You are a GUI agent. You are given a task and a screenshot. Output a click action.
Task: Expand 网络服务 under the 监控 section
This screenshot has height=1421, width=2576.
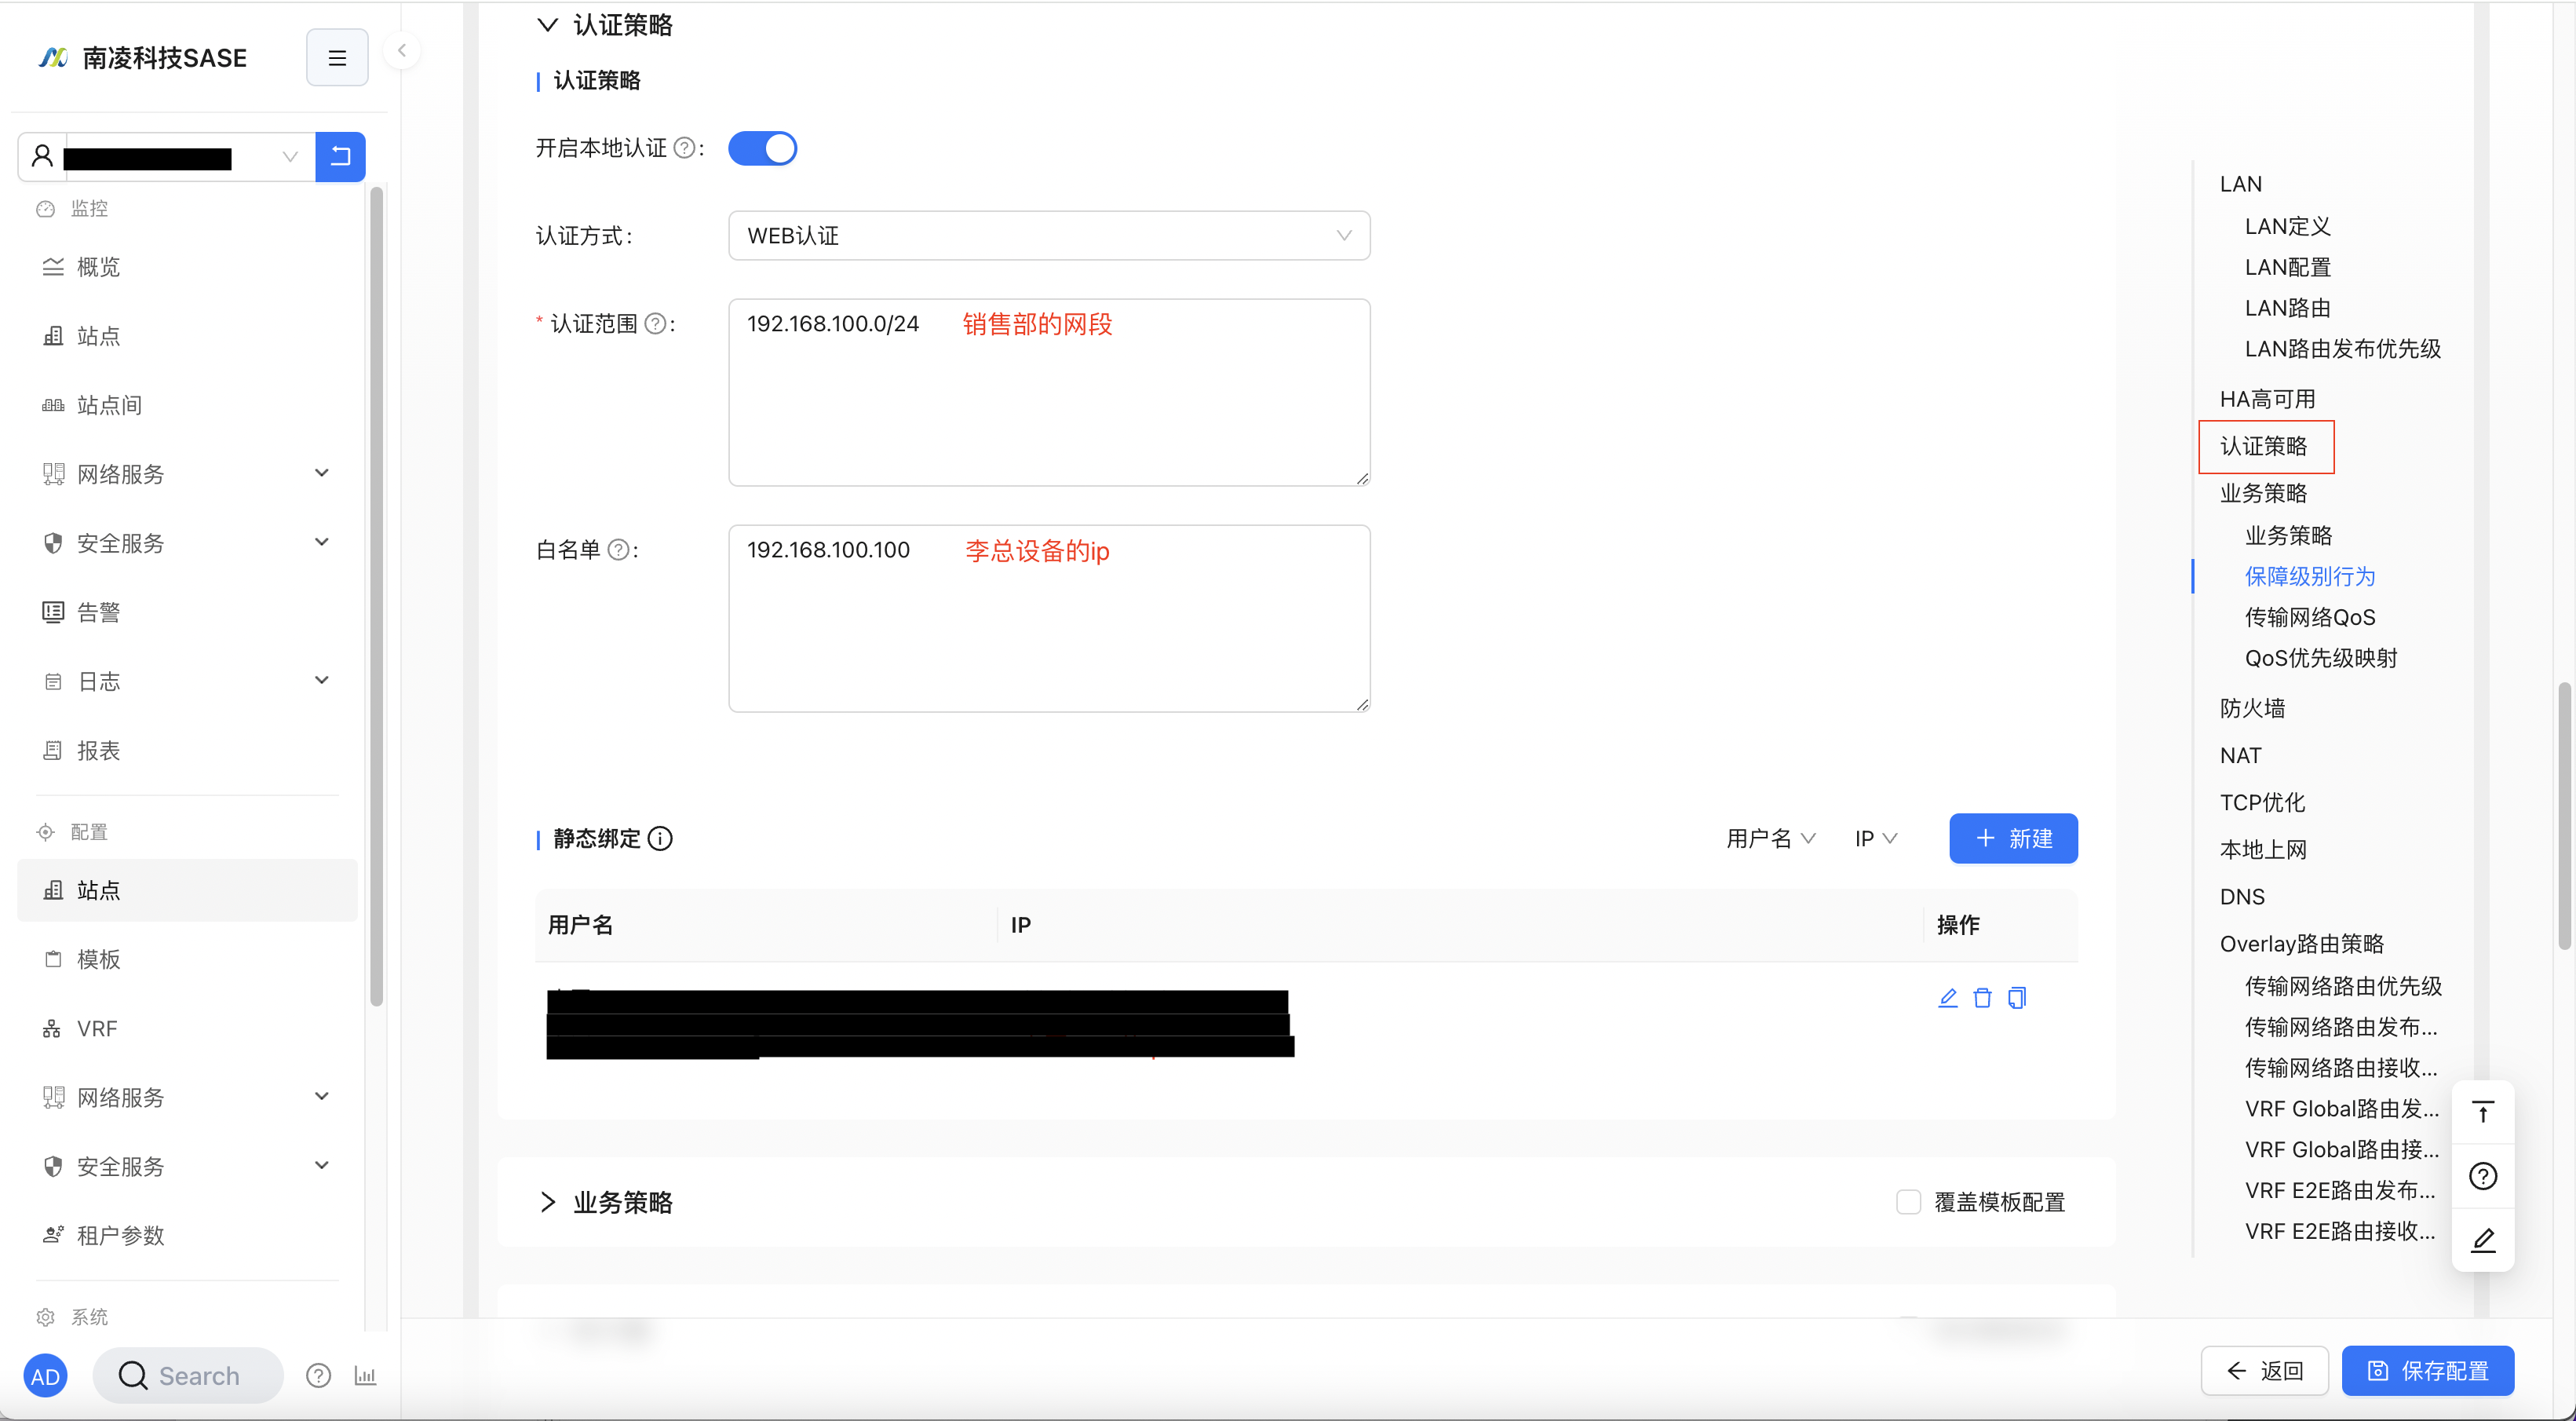[x=186, y=474]
